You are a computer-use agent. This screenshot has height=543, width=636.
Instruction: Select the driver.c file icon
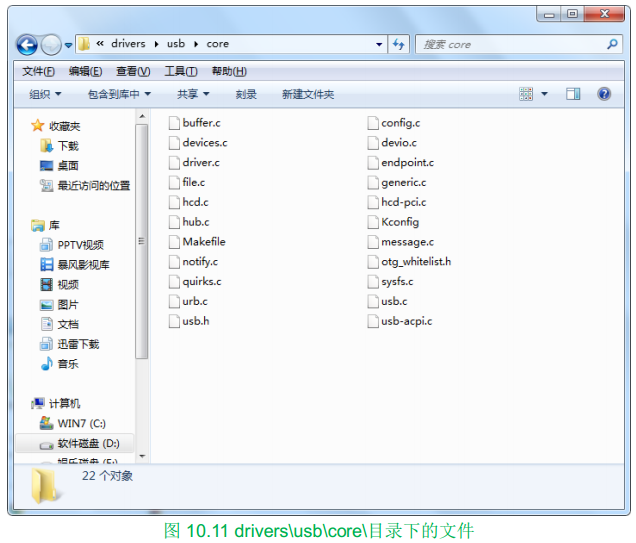pyautogui.click(x=174, y=162)
